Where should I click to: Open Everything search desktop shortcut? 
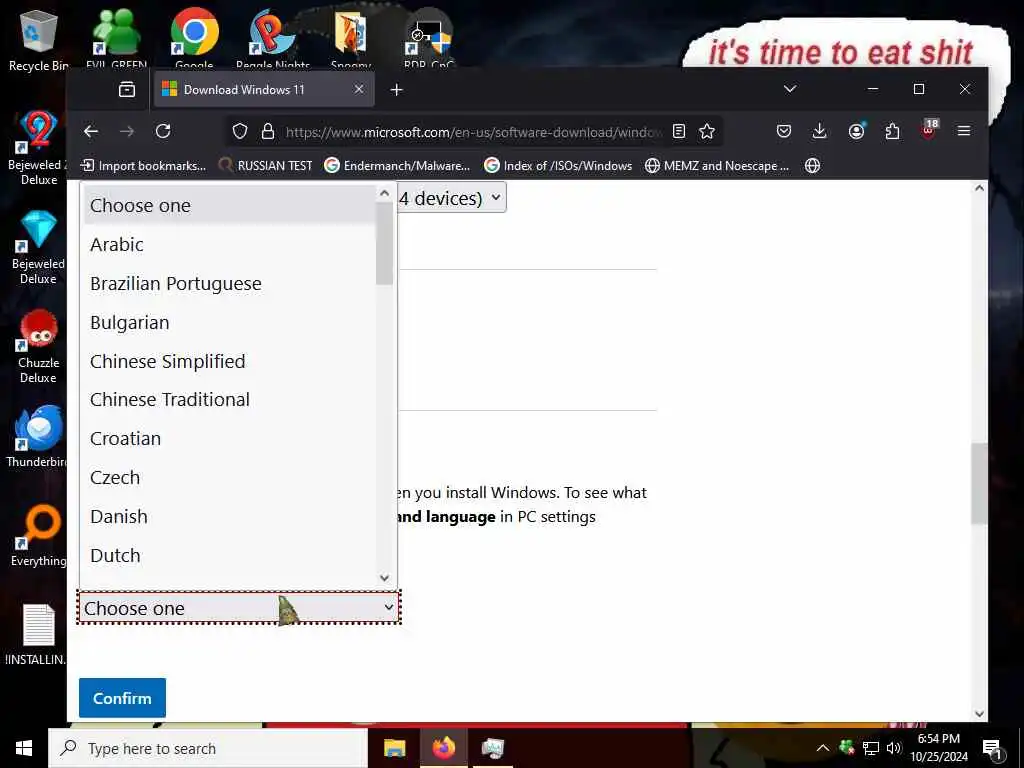39,536
